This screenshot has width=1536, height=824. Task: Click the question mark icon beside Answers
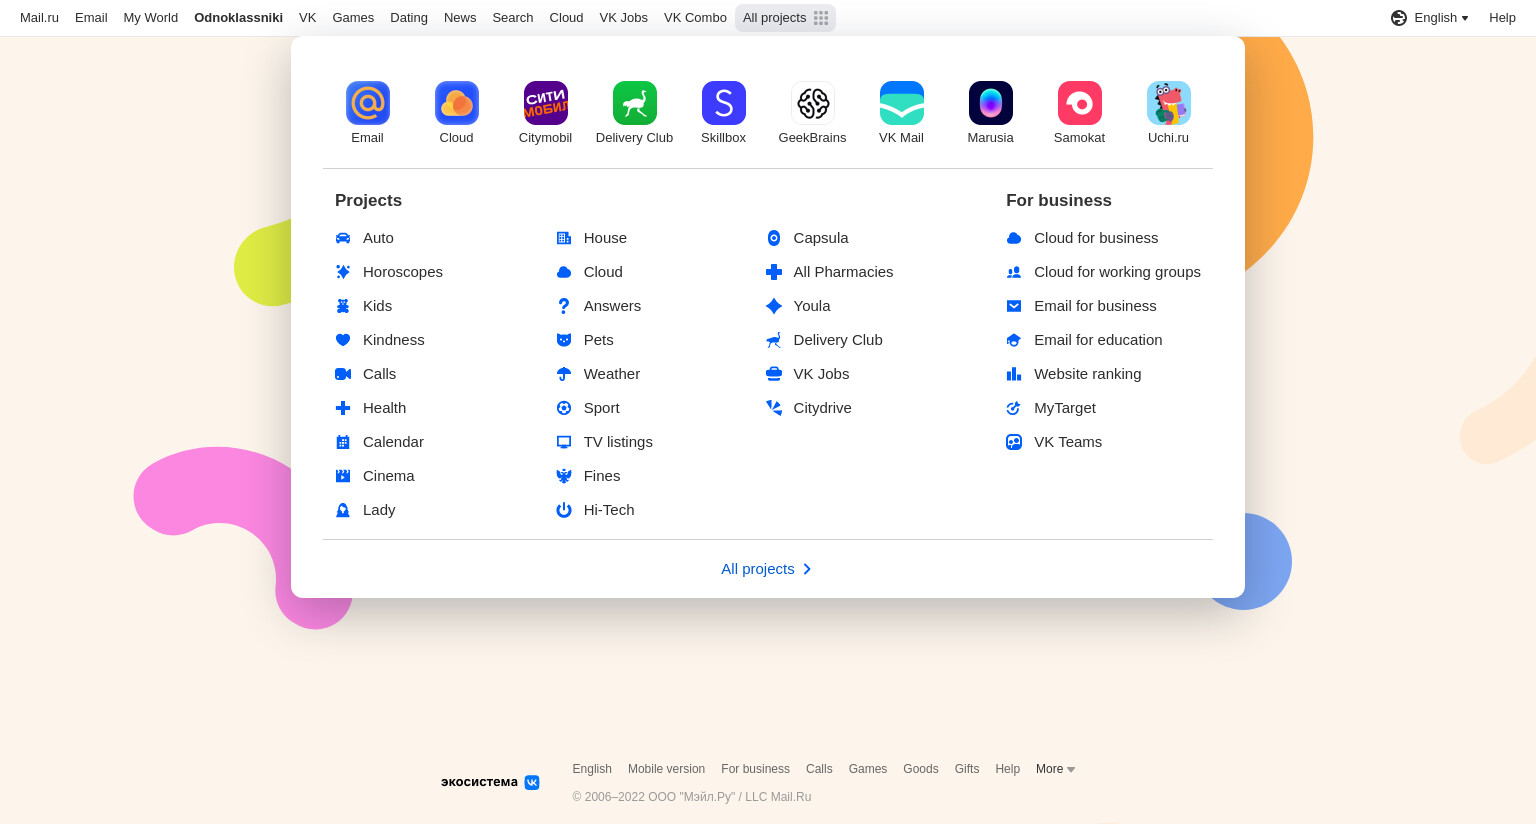(x=564, y=306)
